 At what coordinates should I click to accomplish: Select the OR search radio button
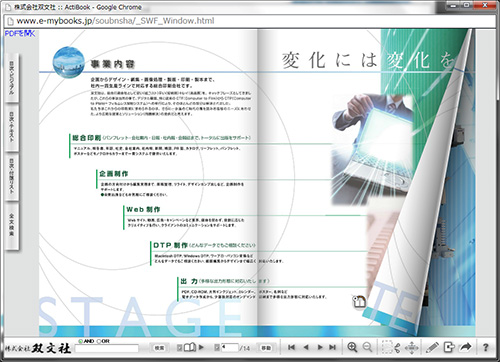coord(99,341)
